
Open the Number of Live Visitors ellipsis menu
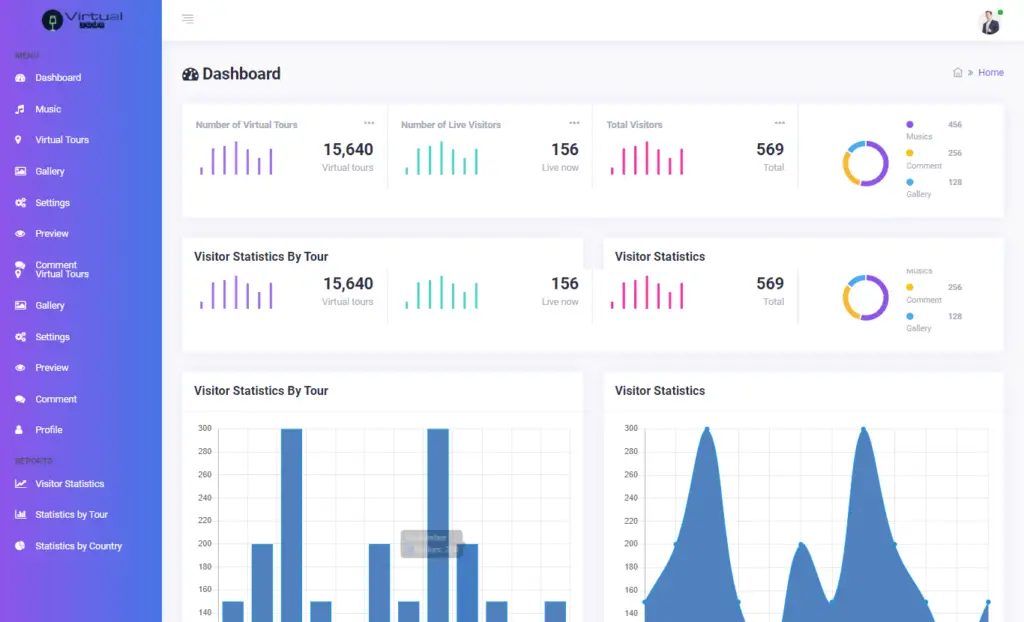tap(574, 123)
